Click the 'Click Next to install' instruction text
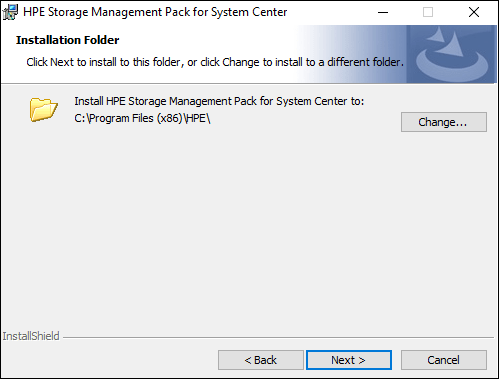Screen dimensions: 499x379 point(215,62)
